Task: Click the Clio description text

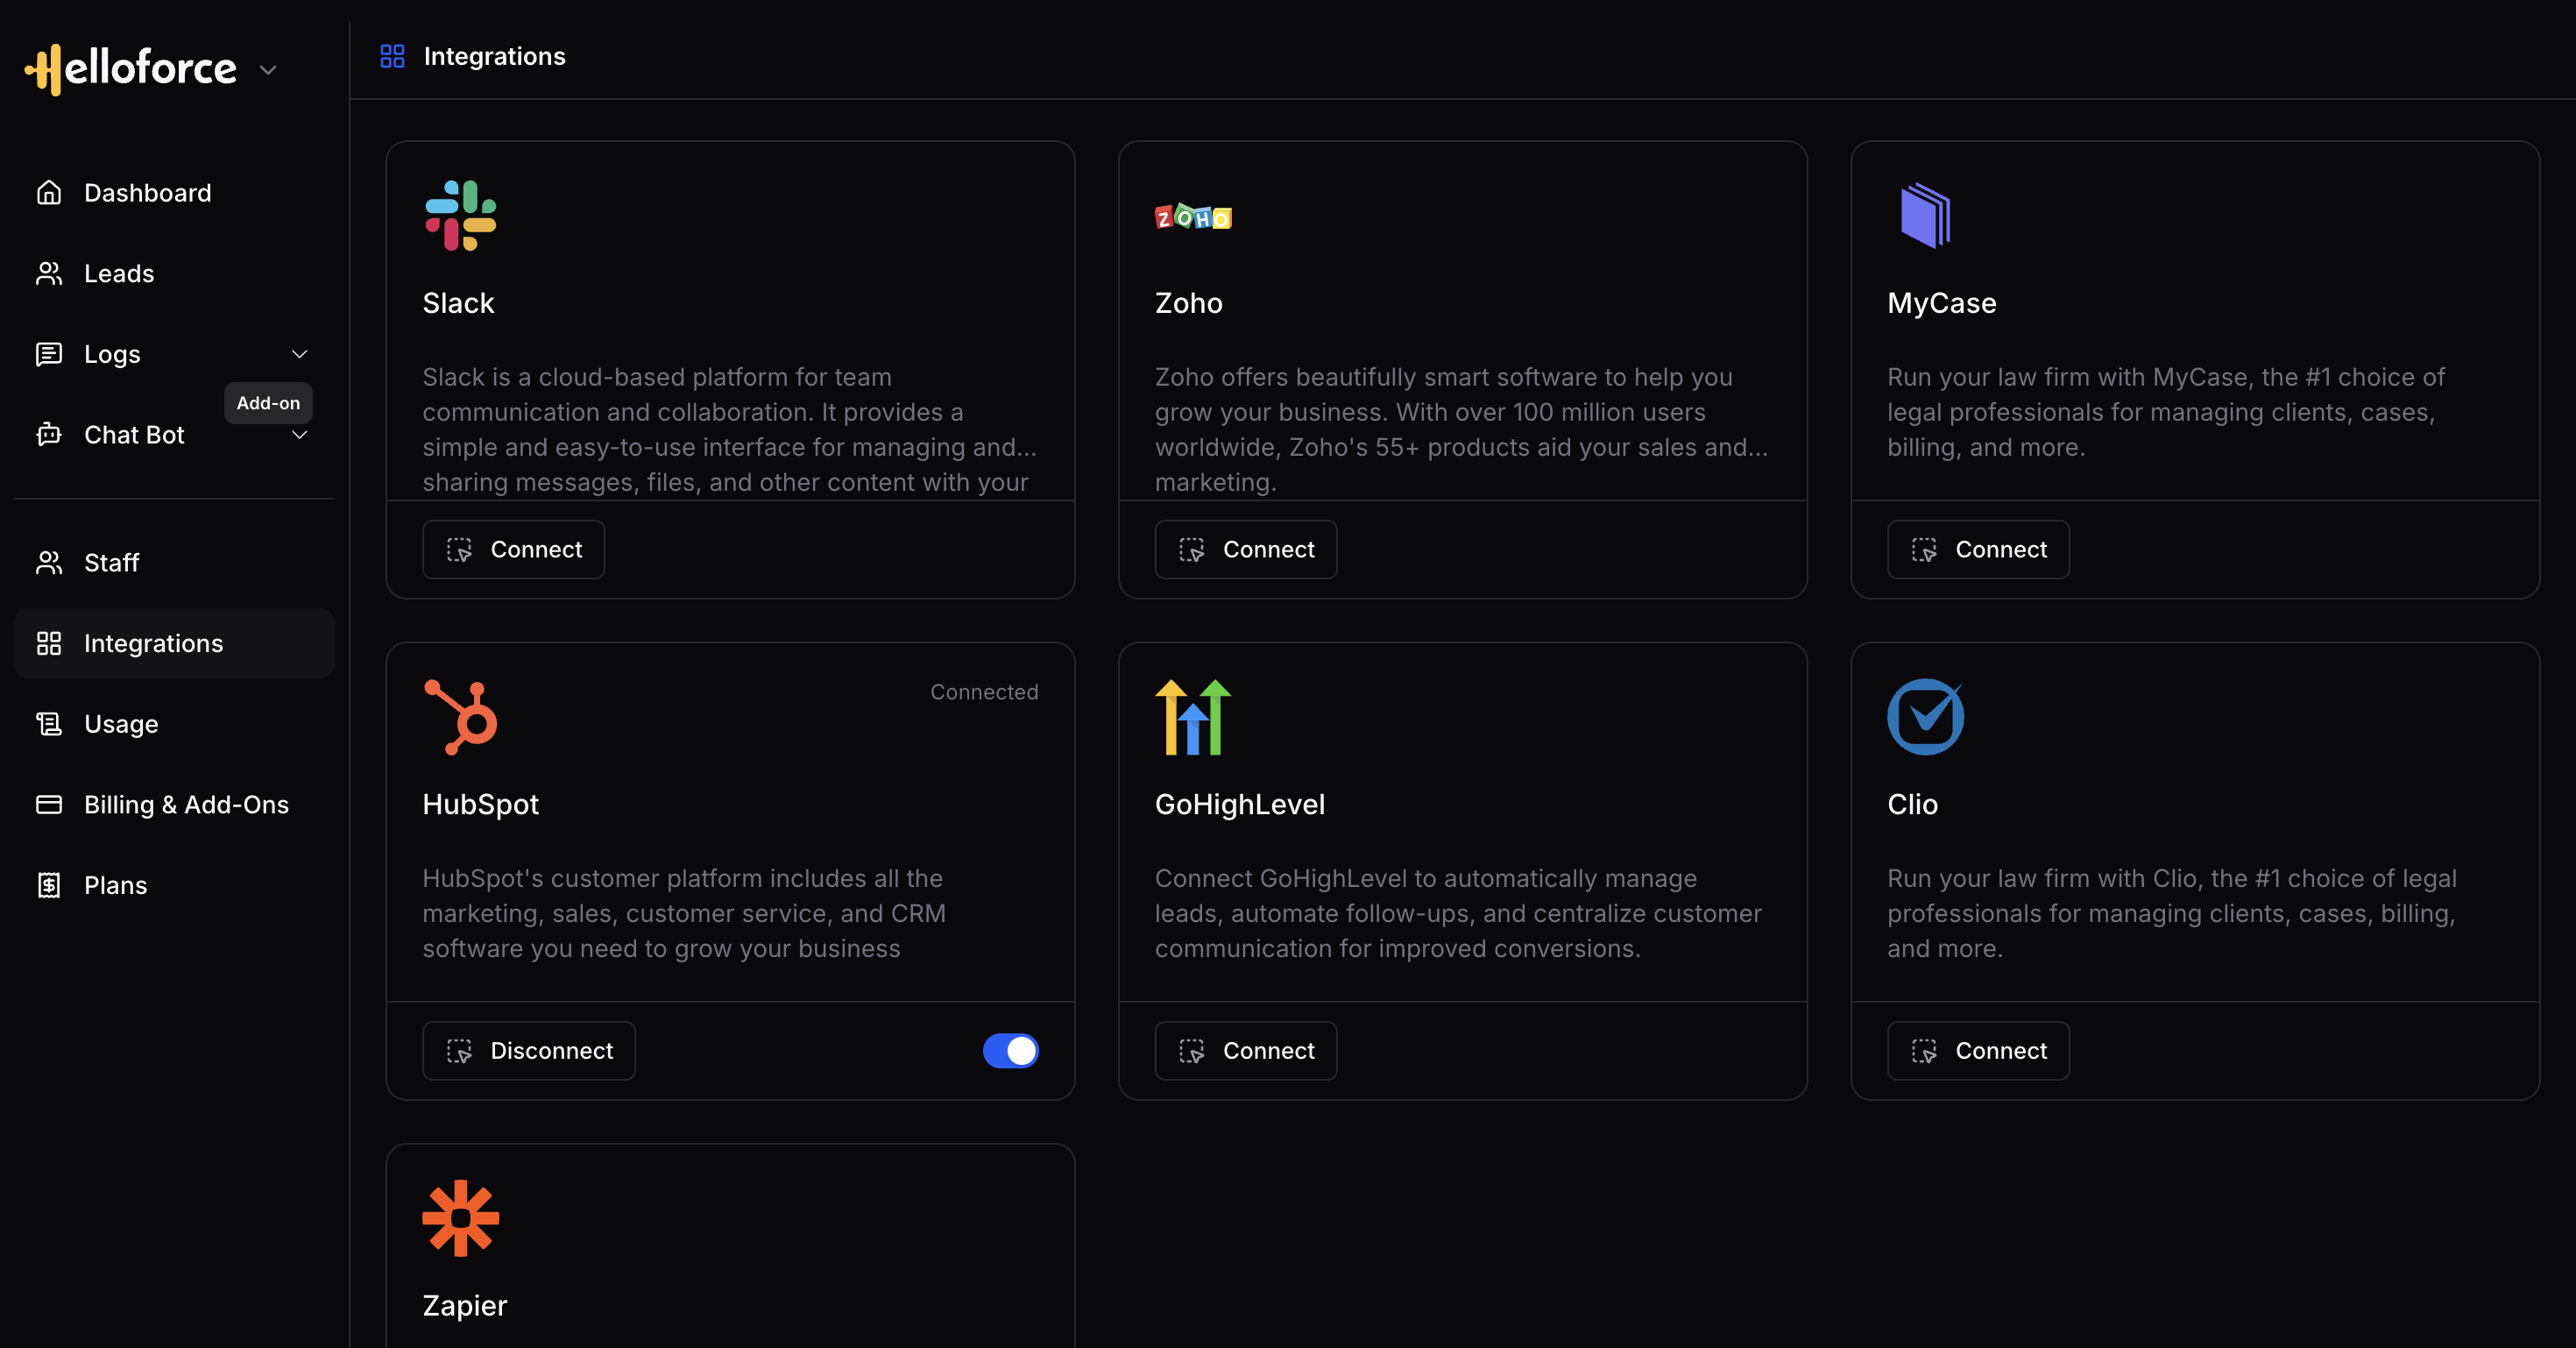Action: (x=2172, y=913)
